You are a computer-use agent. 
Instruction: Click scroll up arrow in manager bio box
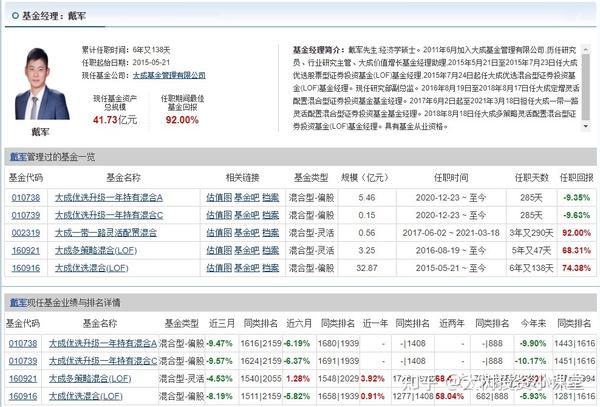tap(585, 49)
